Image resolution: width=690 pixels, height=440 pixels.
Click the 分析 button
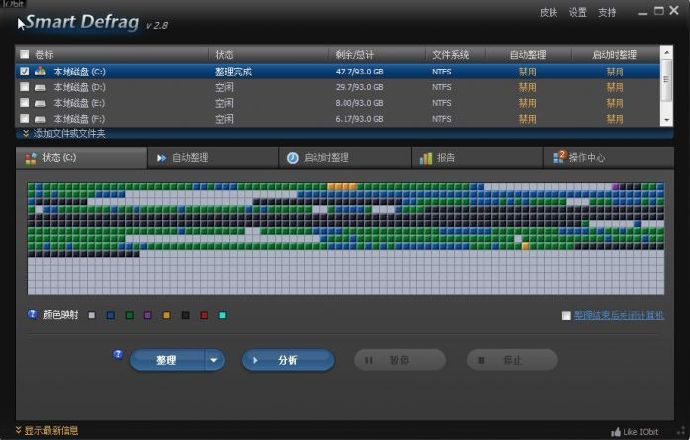[x=287, y=360]
